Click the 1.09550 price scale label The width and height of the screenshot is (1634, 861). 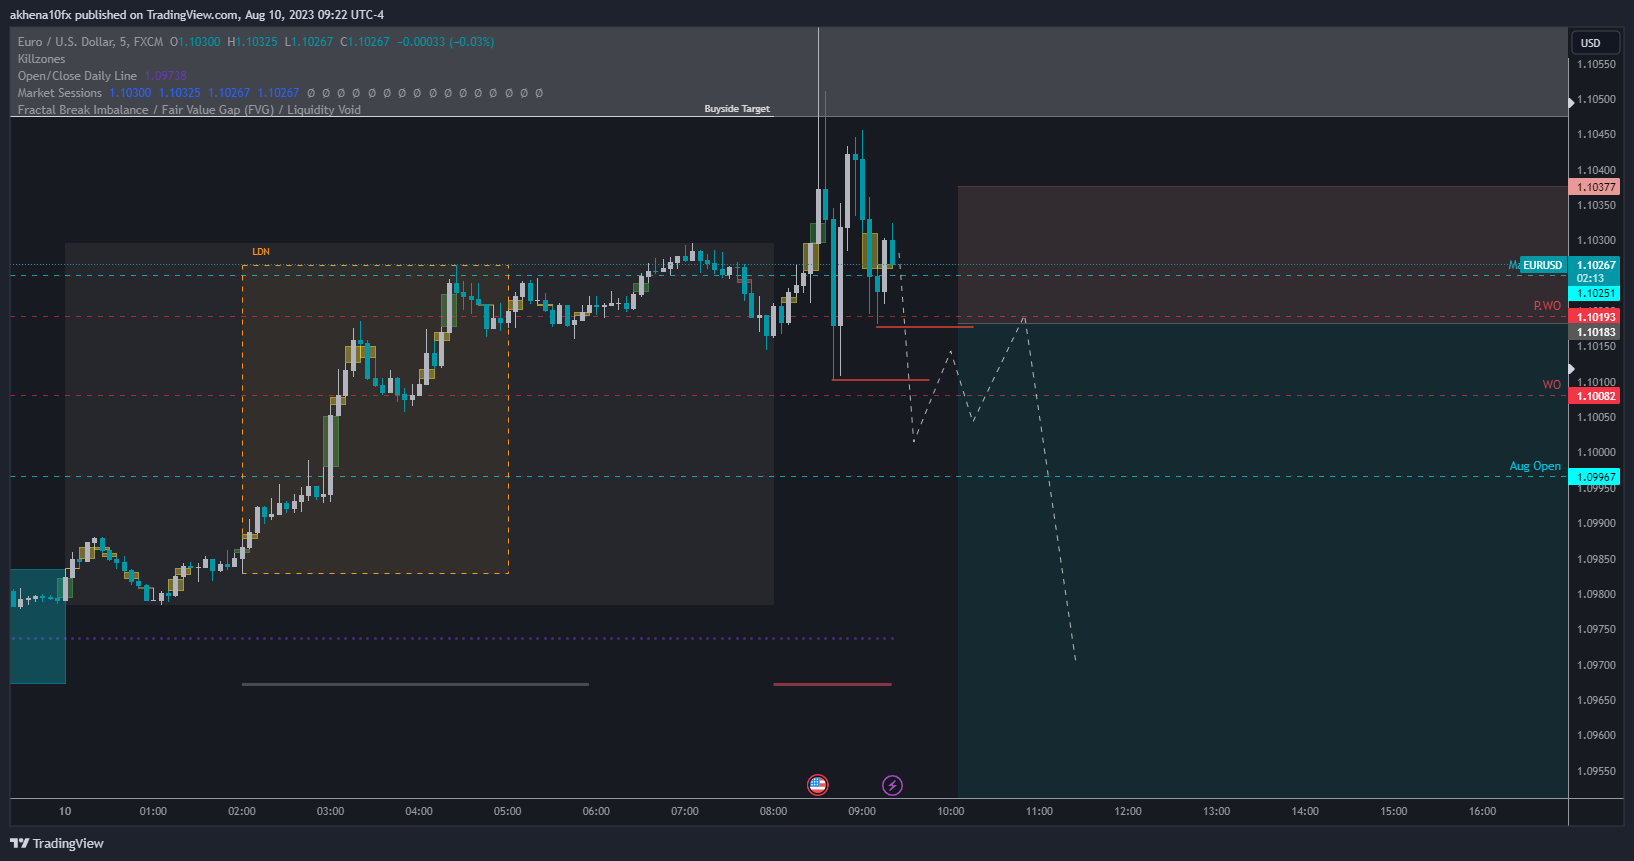pyautogui.click(x=1596, y=771)
